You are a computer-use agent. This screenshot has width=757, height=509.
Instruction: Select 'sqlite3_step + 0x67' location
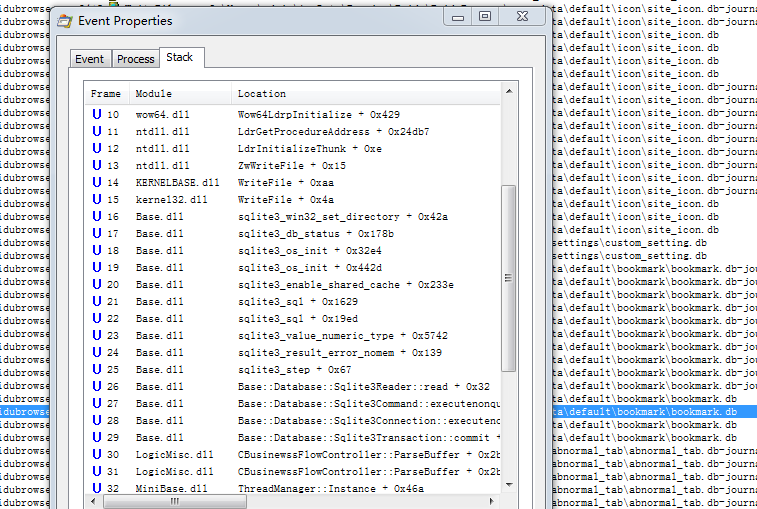(294, 369)
